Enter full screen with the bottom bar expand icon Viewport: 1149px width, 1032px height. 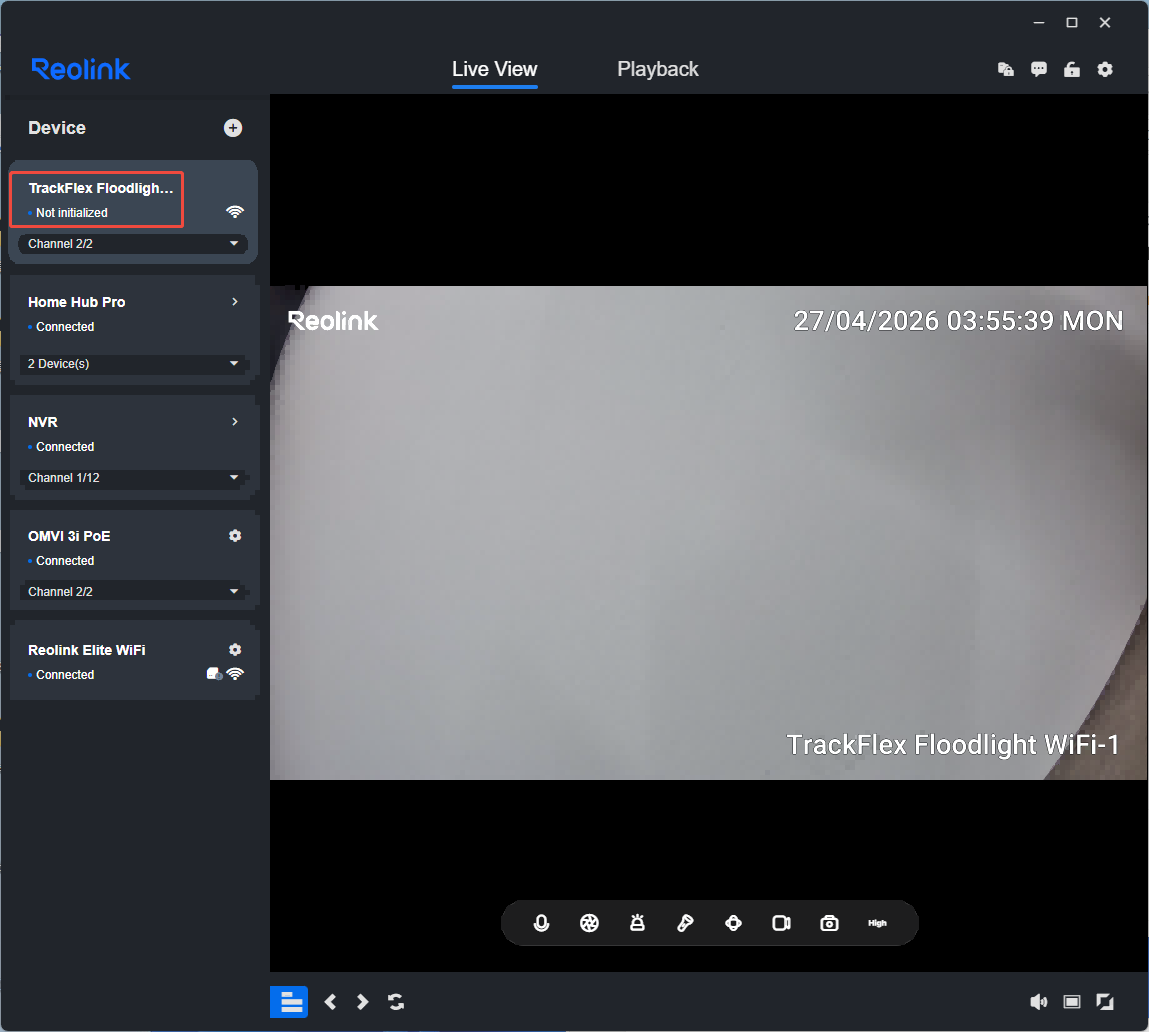(1105, 1002)
